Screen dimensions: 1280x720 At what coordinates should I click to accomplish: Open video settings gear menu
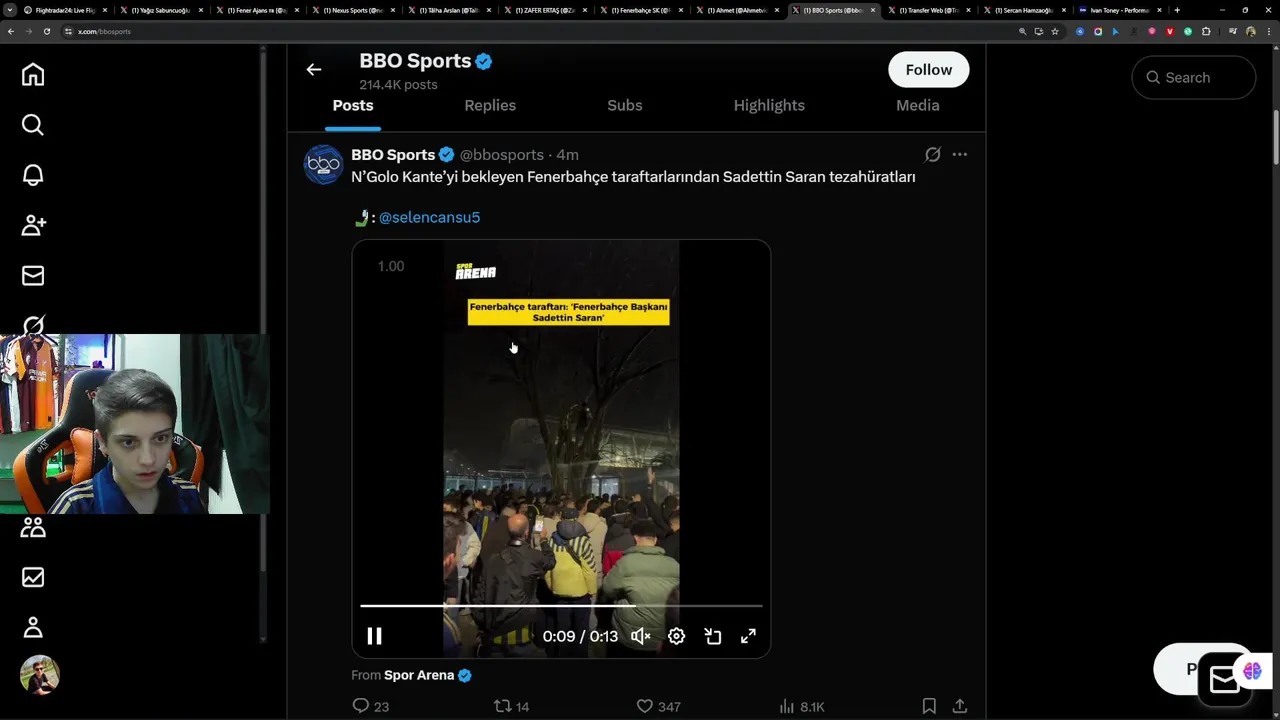point(677,636)
